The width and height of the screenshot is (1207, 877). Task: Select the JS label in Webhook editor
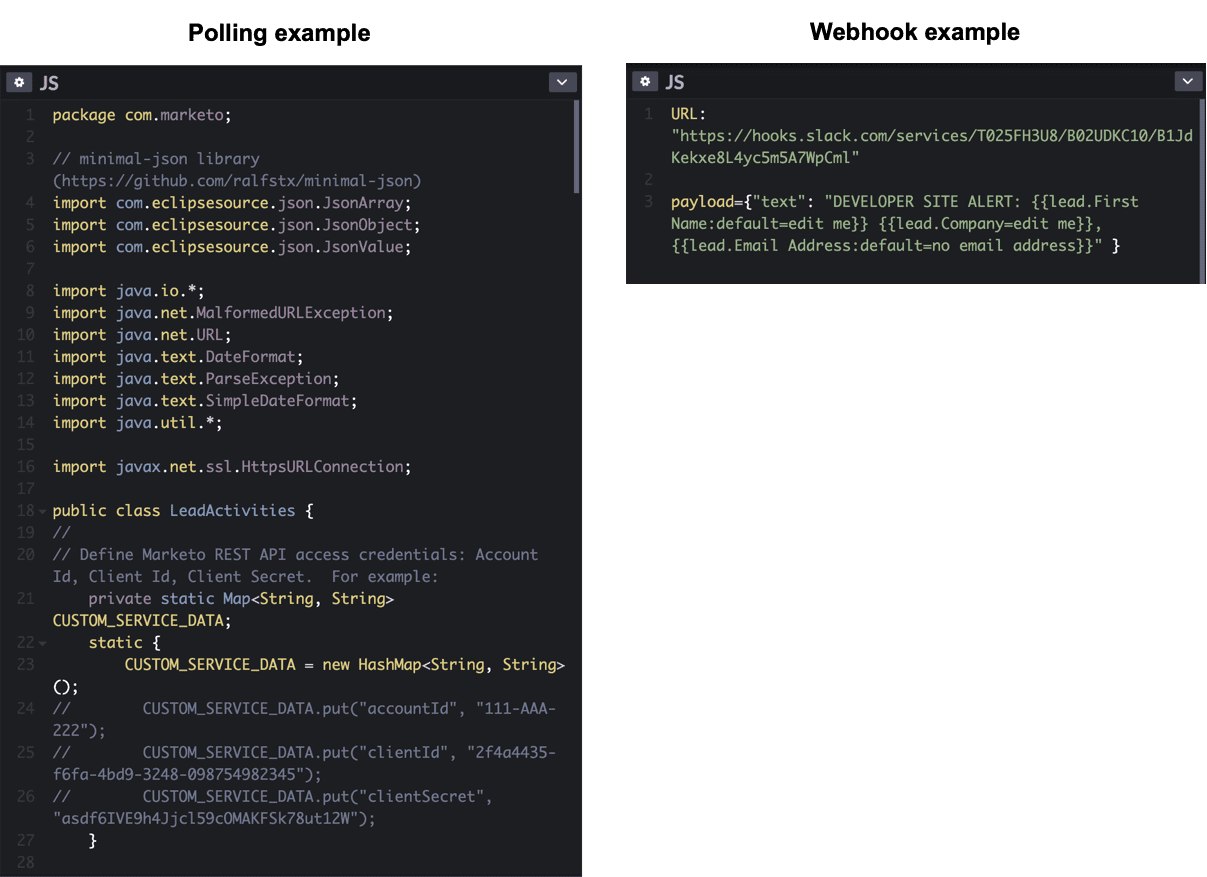pyautogui.click(x=676, y=82)
